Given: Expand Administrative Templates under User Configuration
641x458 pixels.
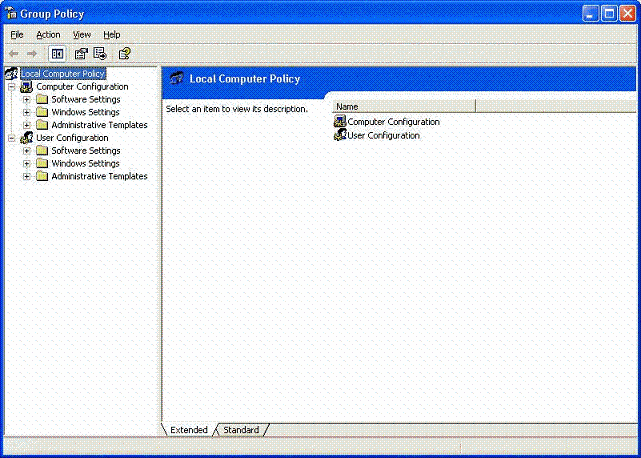Looking at the screenshot, I should coord(27,177).
